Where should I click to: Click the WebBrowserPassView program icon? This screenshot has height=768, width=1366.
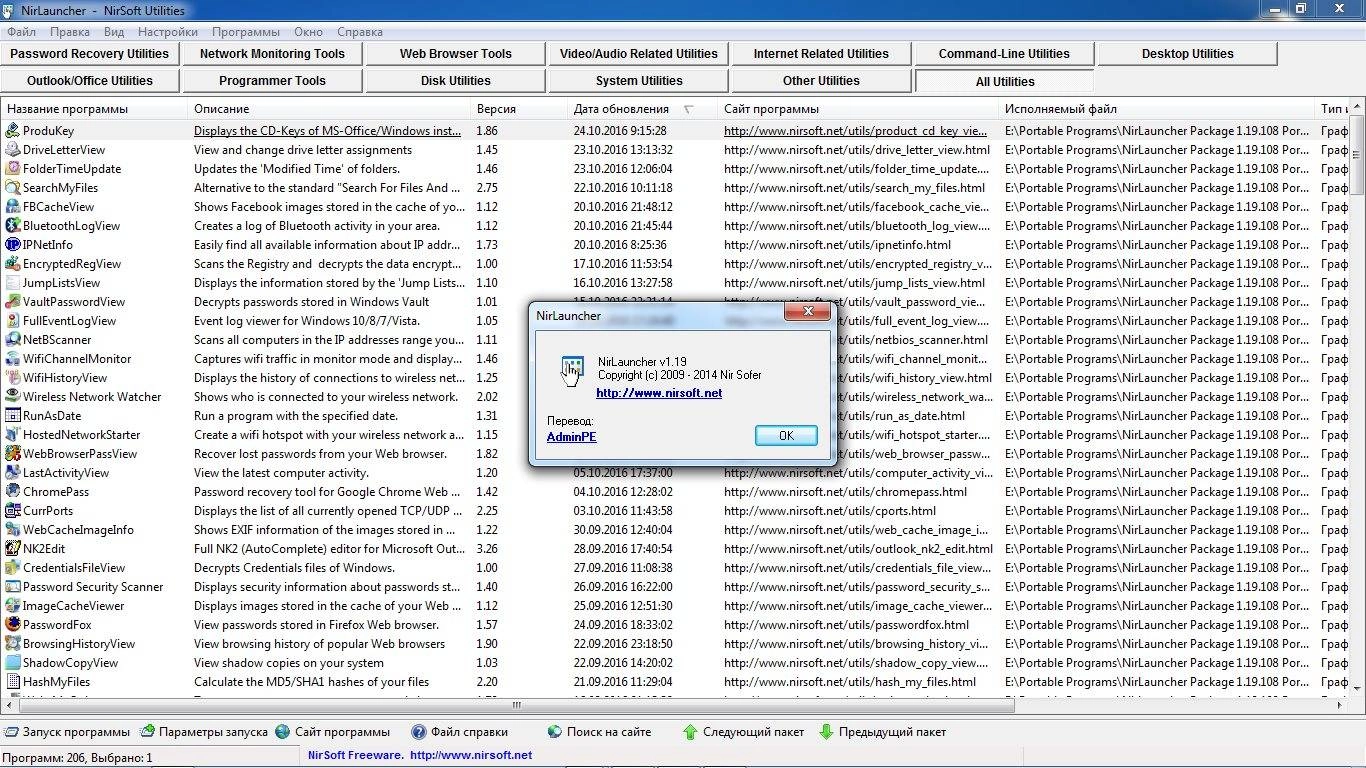click(12, 454)
